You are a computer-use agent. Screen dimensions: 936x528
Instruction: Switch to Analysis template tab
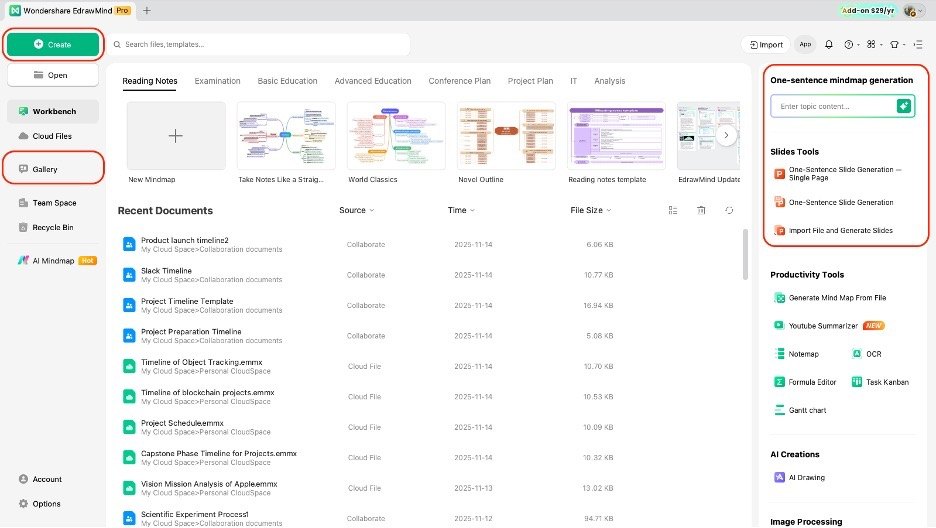pos(609,81)
